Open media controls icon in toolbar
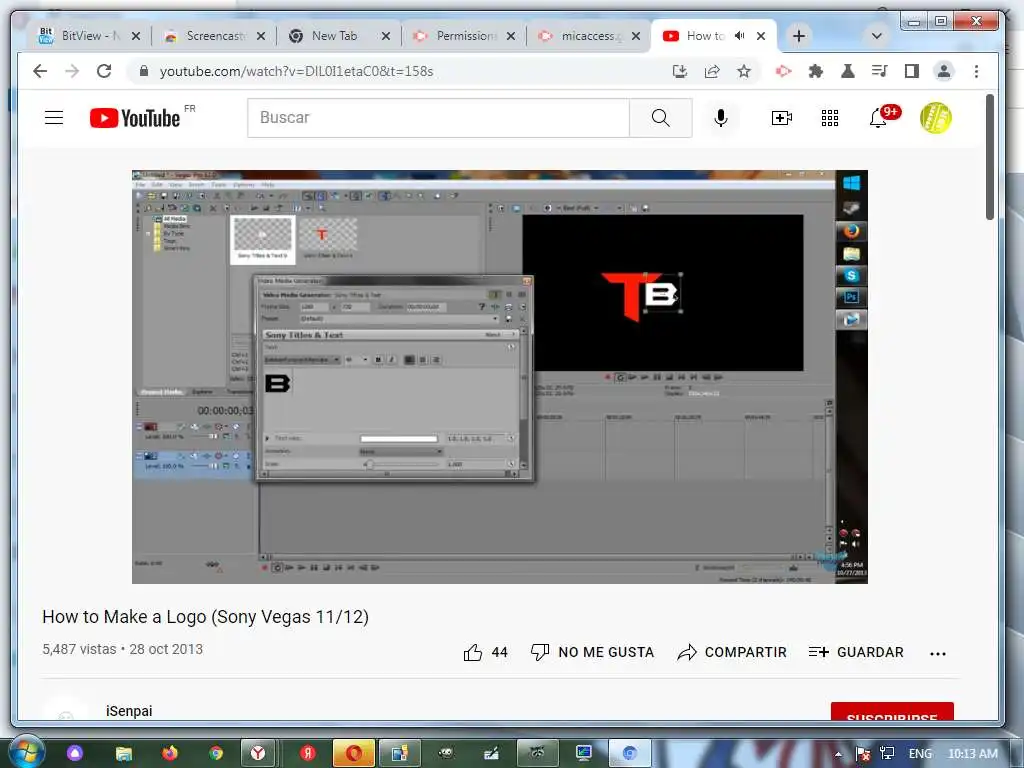 880,71
